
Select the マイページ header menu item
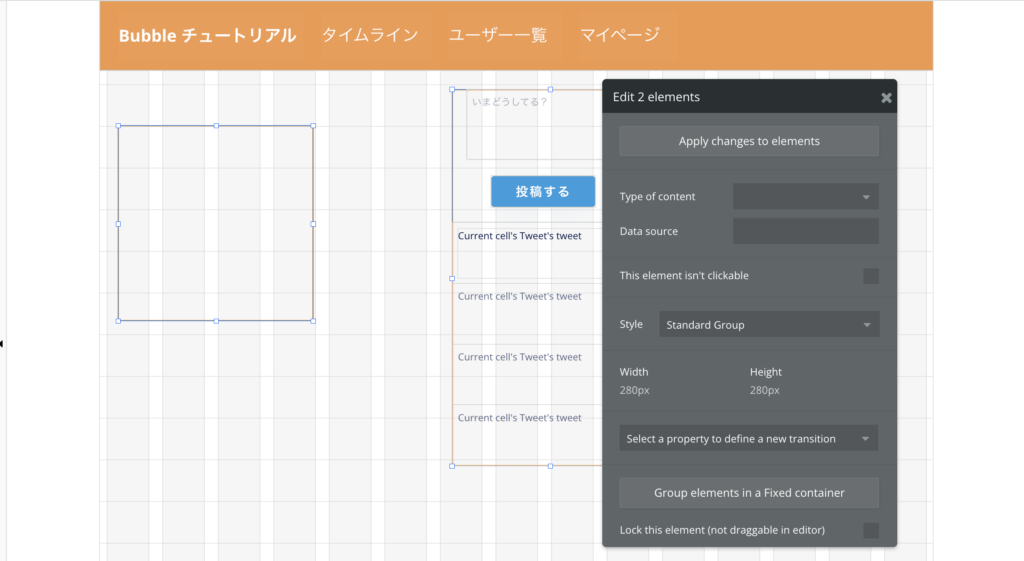620,35
